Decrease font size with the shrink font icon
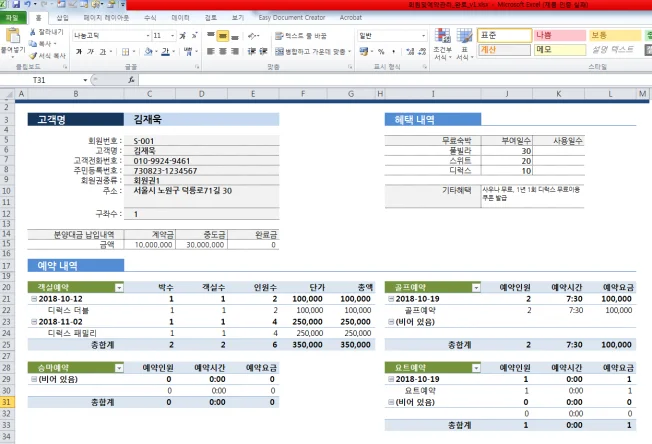The width and height of the screenshot is (652, 444). 194,36
